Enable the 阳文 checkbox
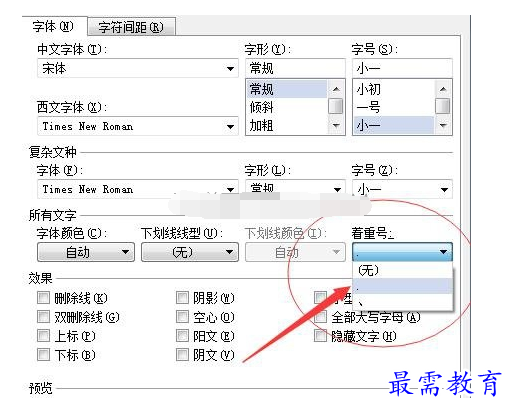This screenshot has width=510, height=415. point(182,336)
